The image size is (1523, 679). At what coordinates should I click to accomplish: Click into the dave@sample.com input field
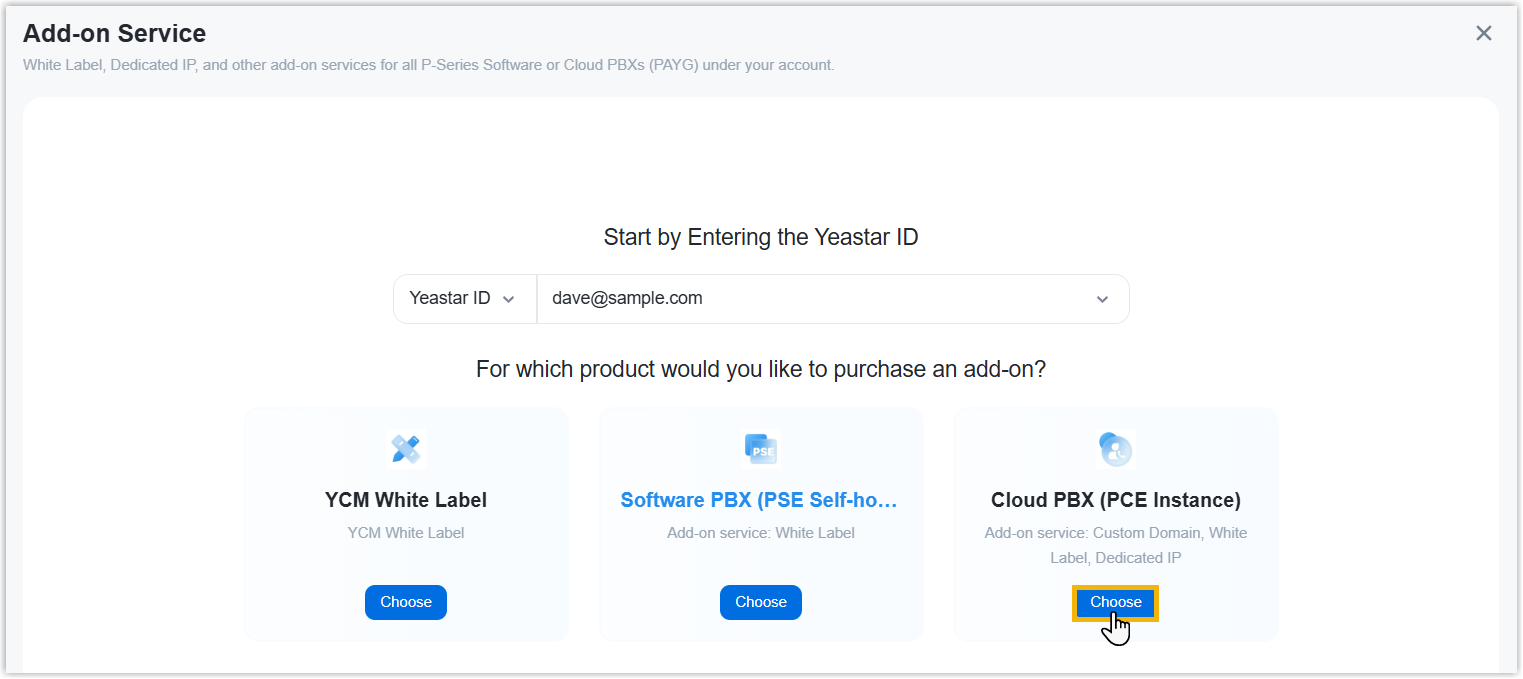point(800,299)
